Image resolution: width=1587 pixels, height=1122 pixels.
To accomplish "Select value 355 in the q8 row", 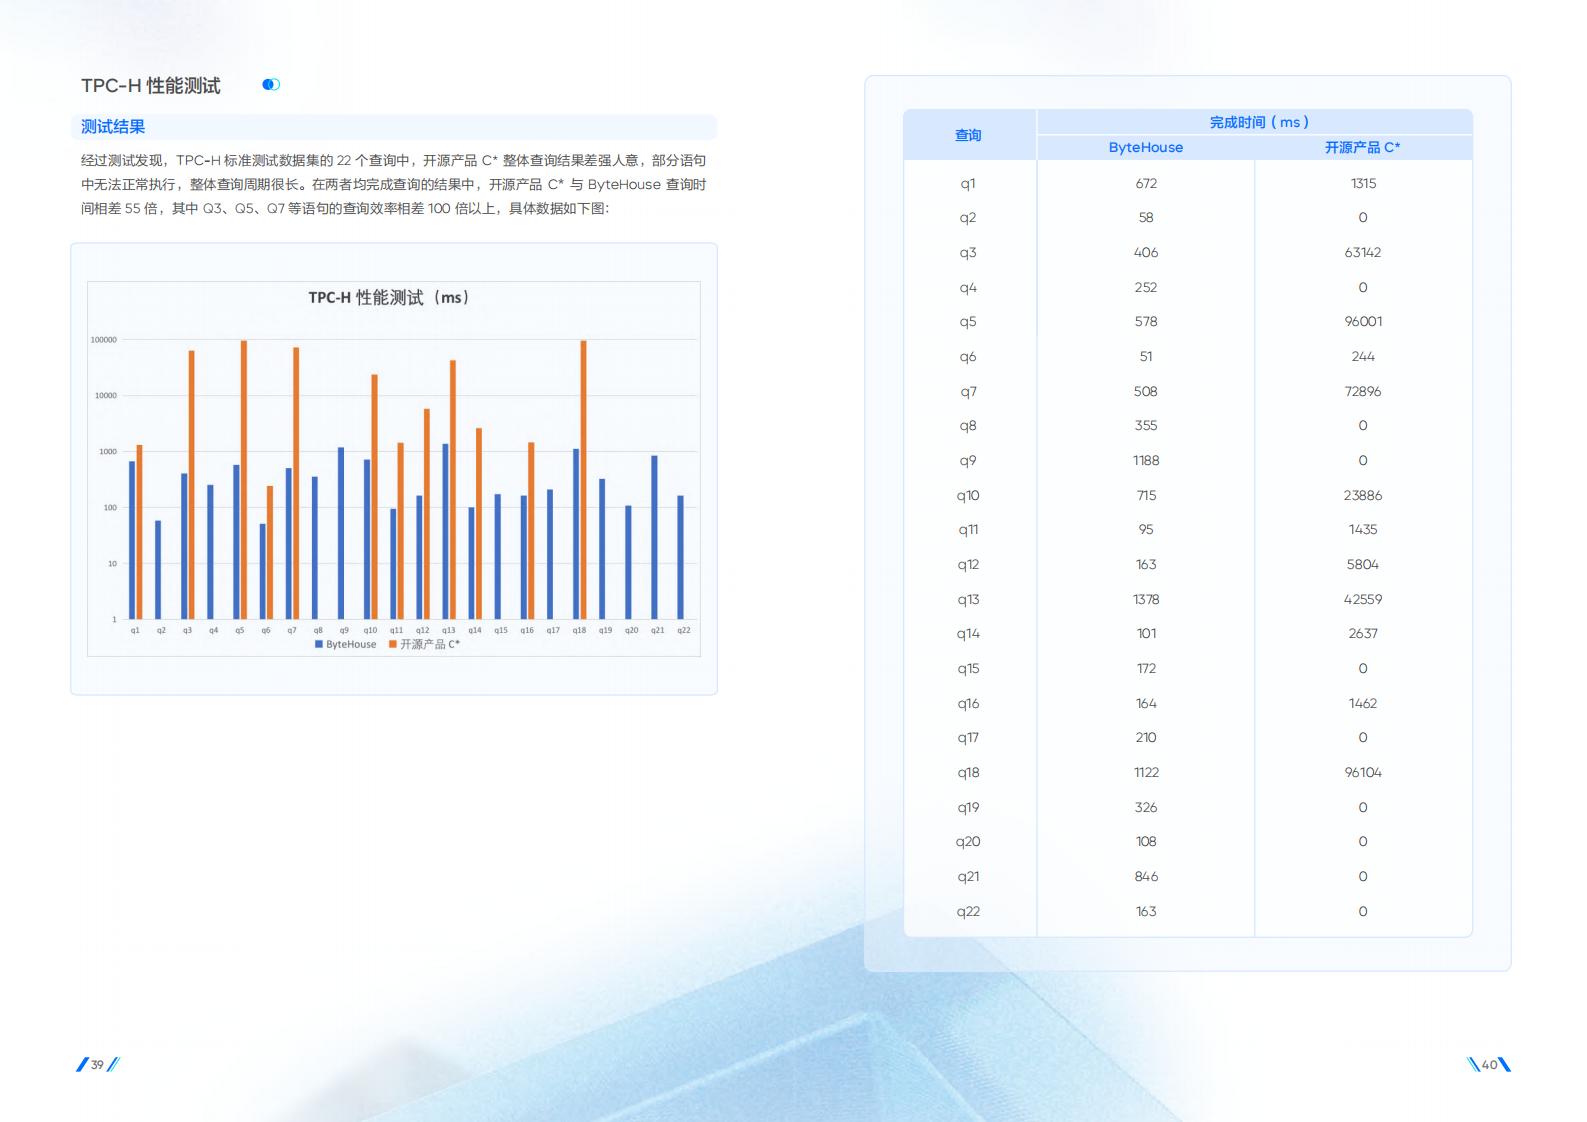I will [1146, 425].
